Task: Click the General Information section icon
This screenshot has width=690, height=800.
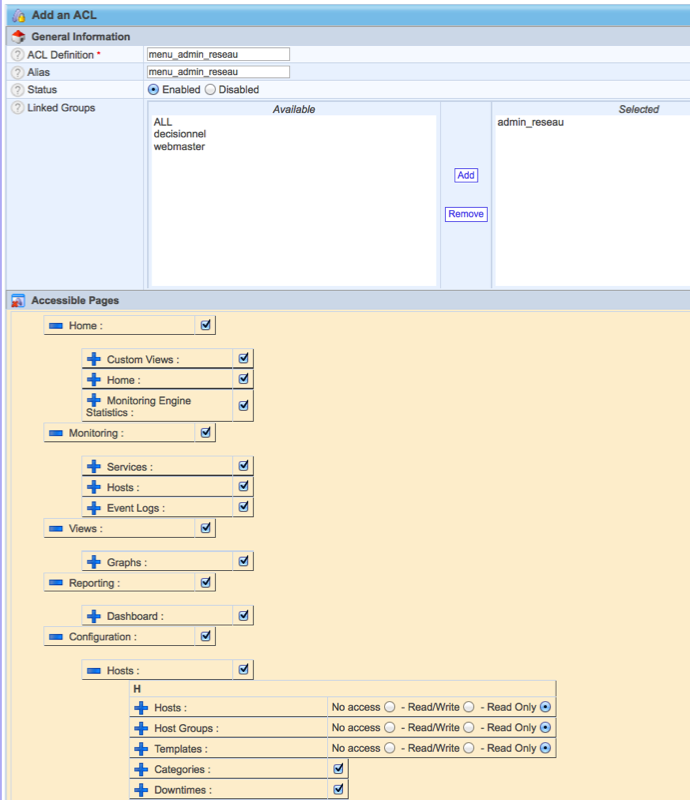Action: (18, 36)
